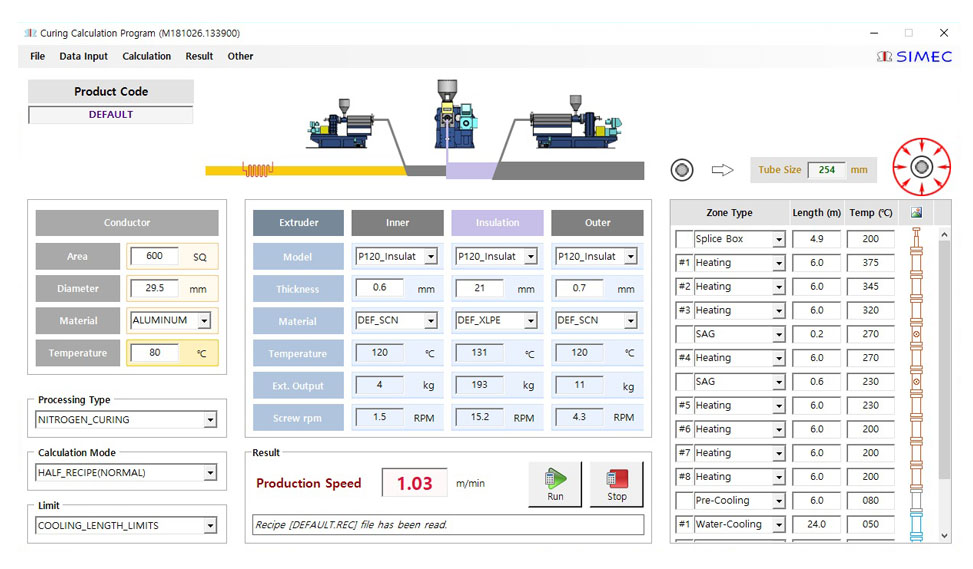Image resolution: width=973 pixels, height=569 pixels.
Task: Click the gray cable cross-section circle icon
Action: click(x=682, y=170)
